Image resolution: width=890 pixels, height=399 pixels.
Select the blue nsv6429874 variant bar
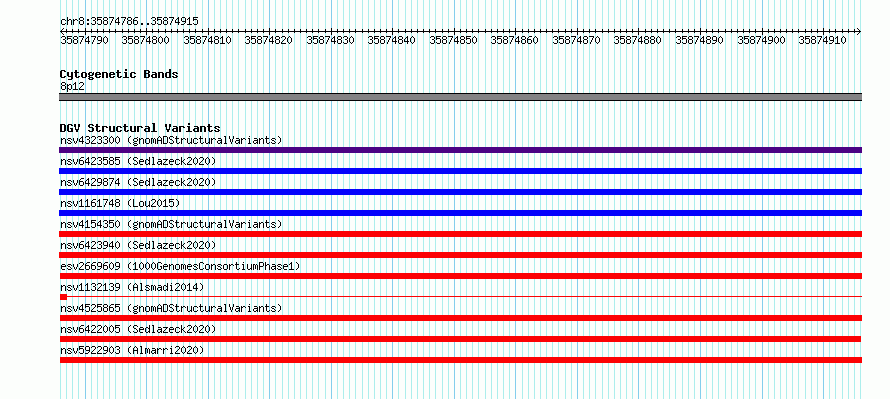point(460,192)
